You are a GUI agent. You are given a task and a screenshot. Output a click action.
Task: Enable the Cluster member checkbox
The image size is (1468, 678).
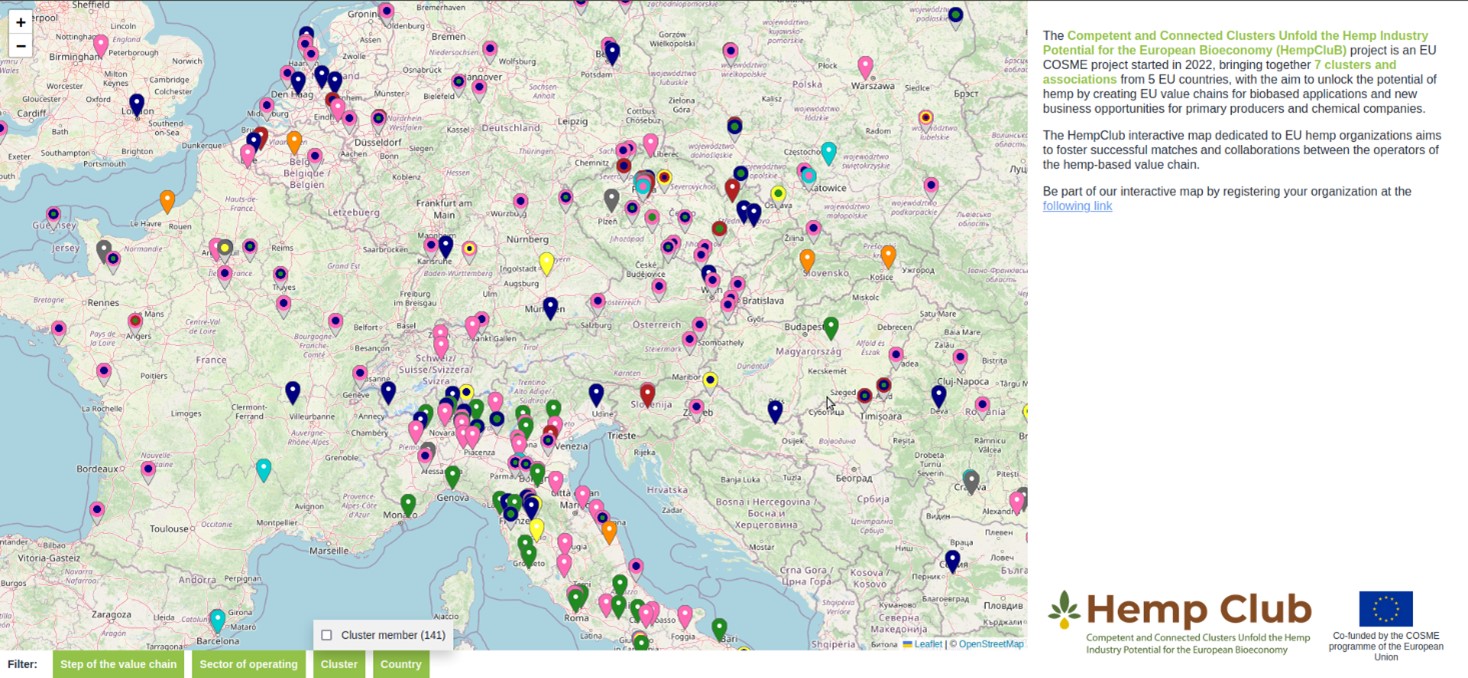tap(327, 635)
